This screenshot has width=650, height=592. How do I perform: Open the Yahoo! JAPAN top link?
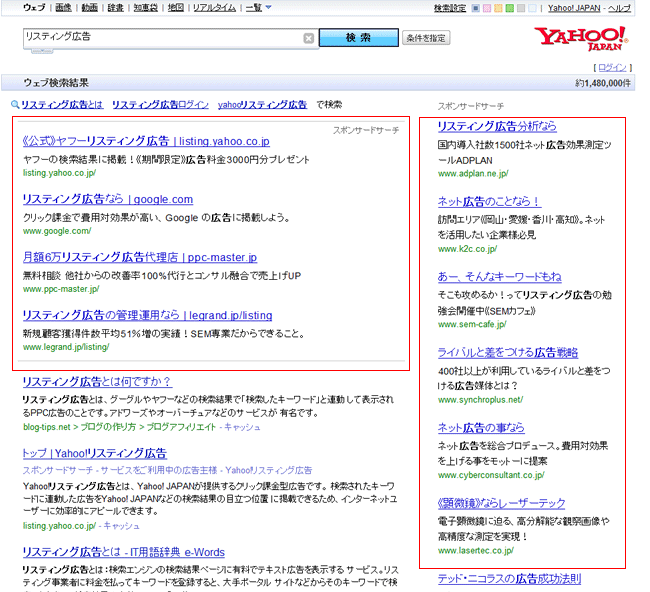(574, 8)
